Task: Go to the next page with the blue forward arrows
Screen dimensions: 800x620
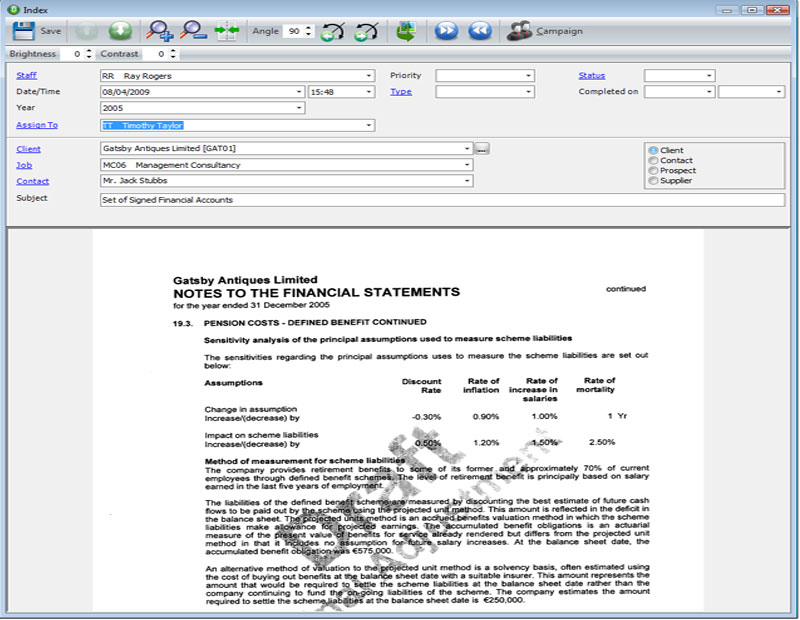Action: point(446,31)
